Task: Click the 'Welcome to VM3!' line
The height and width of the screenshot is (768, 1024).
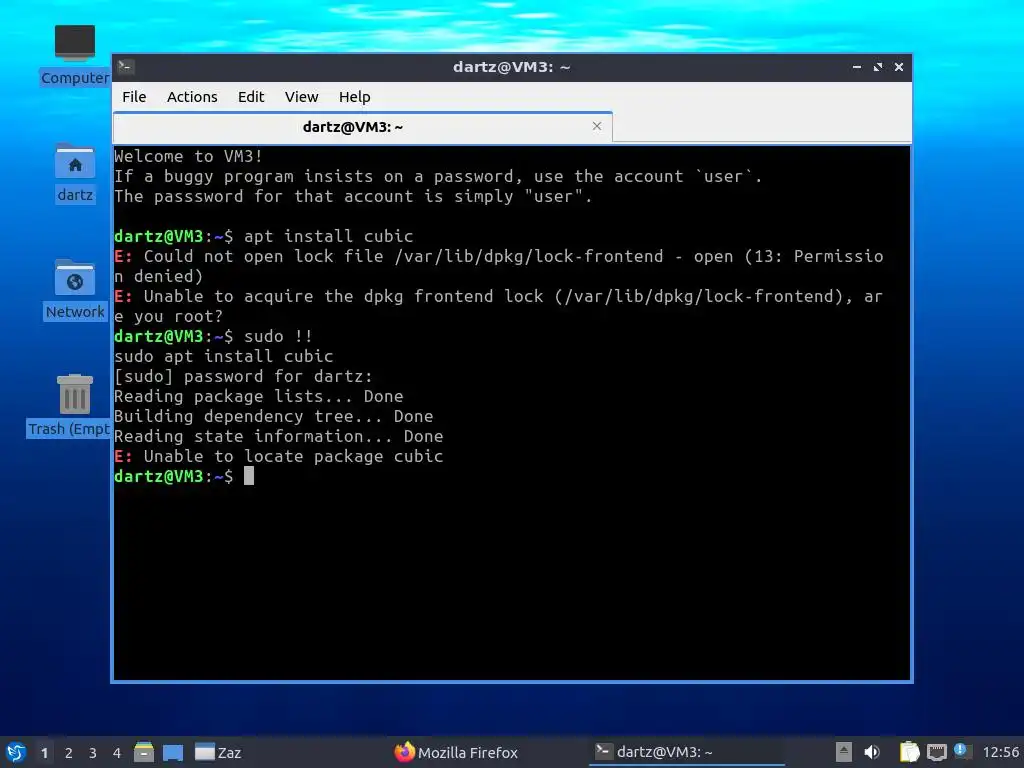Action: (188, 157)
